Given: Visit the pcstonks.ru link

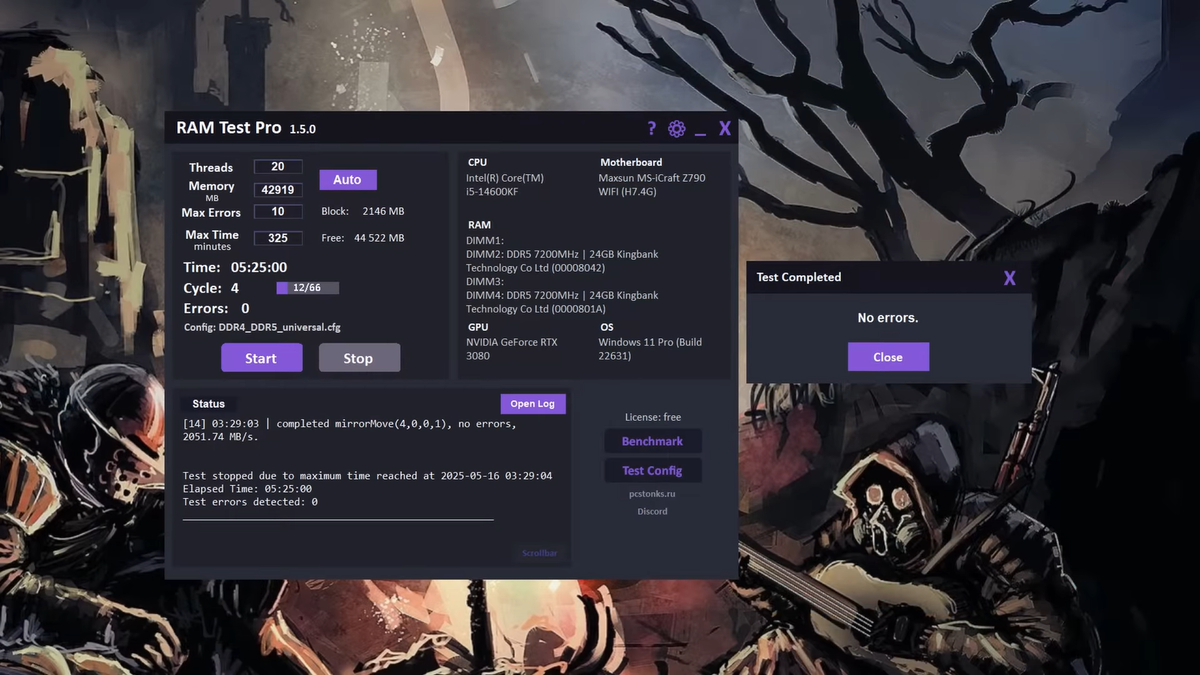Looking at the screenshot, I should pos(652,493).
